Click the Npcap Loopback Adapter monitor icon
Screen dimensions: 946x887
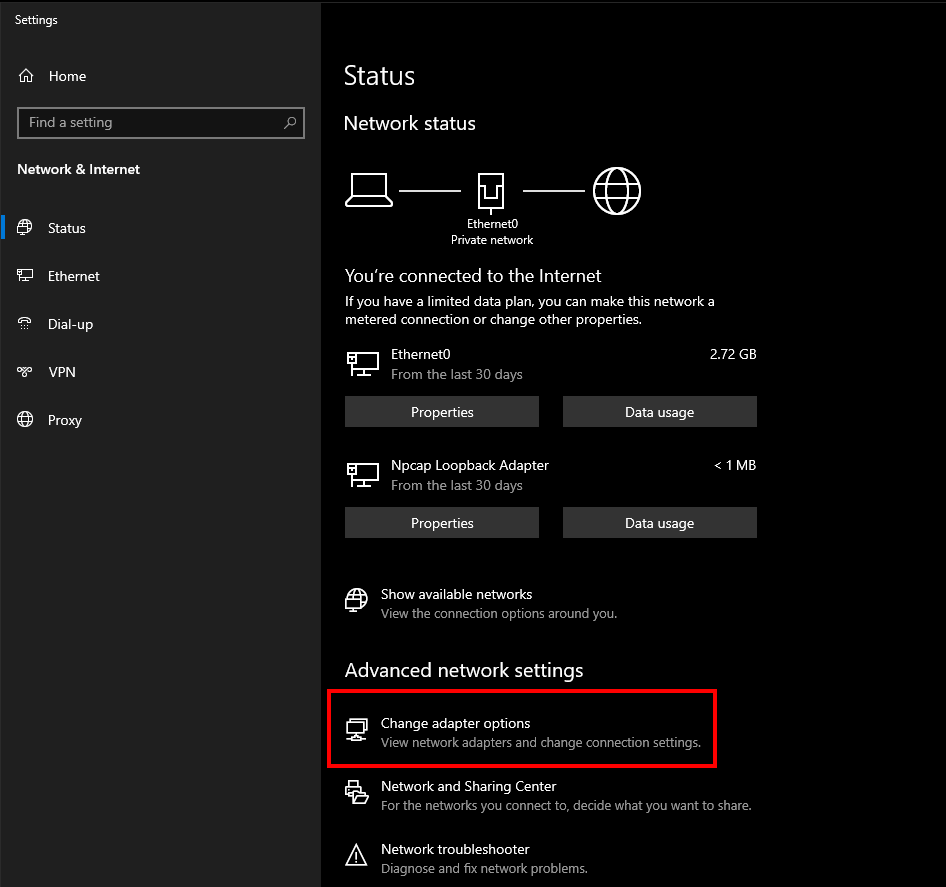coord(363,475)
